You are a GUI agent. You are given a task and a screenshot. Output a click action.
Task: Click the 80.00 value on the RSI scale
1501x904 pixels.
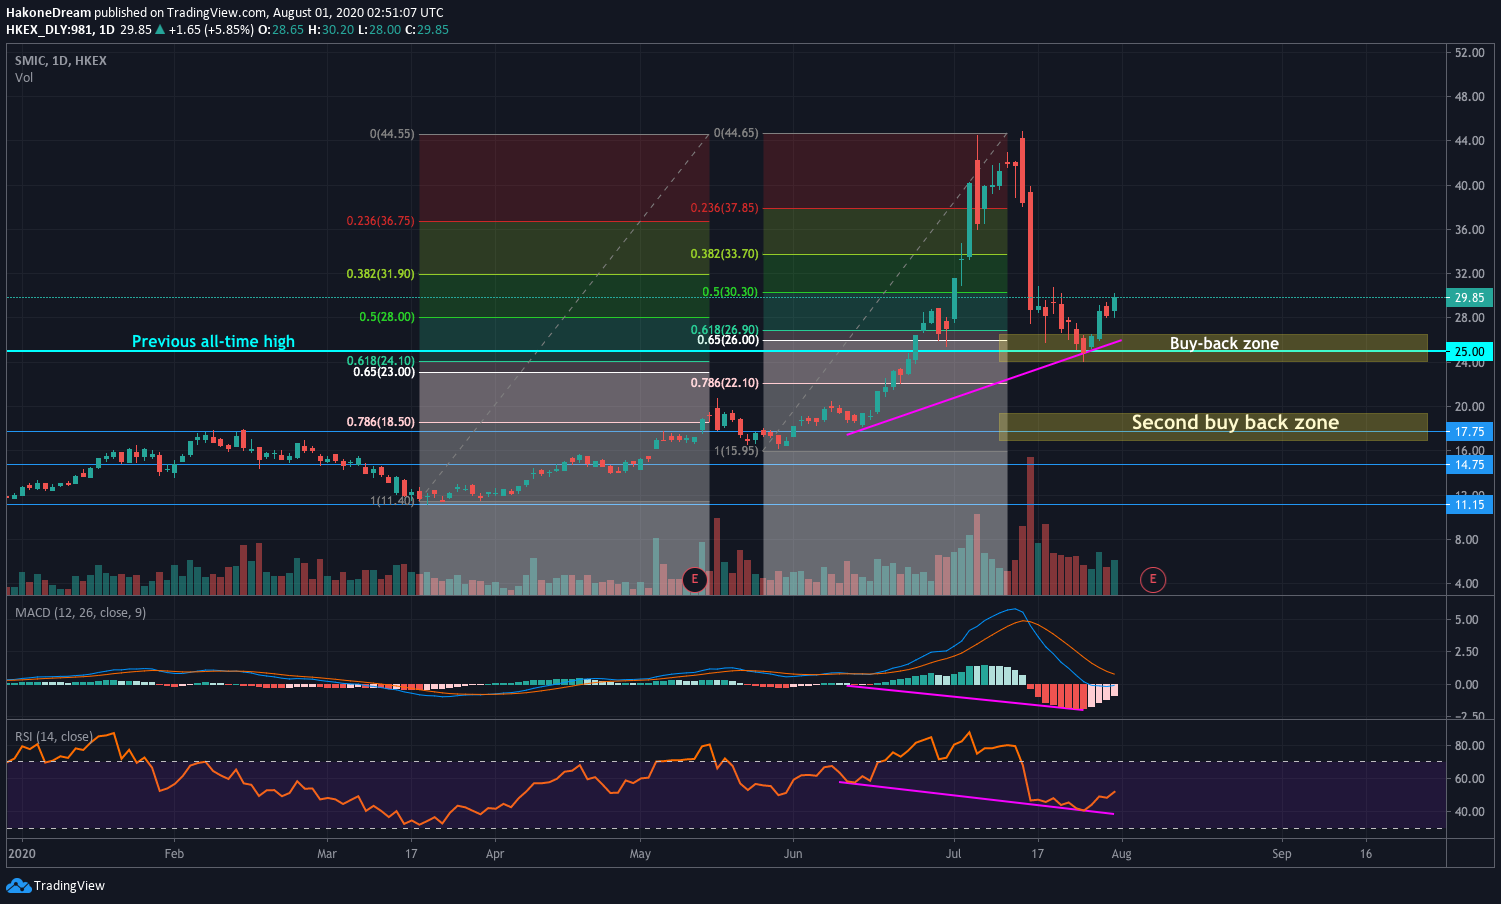coord(1469,746)
